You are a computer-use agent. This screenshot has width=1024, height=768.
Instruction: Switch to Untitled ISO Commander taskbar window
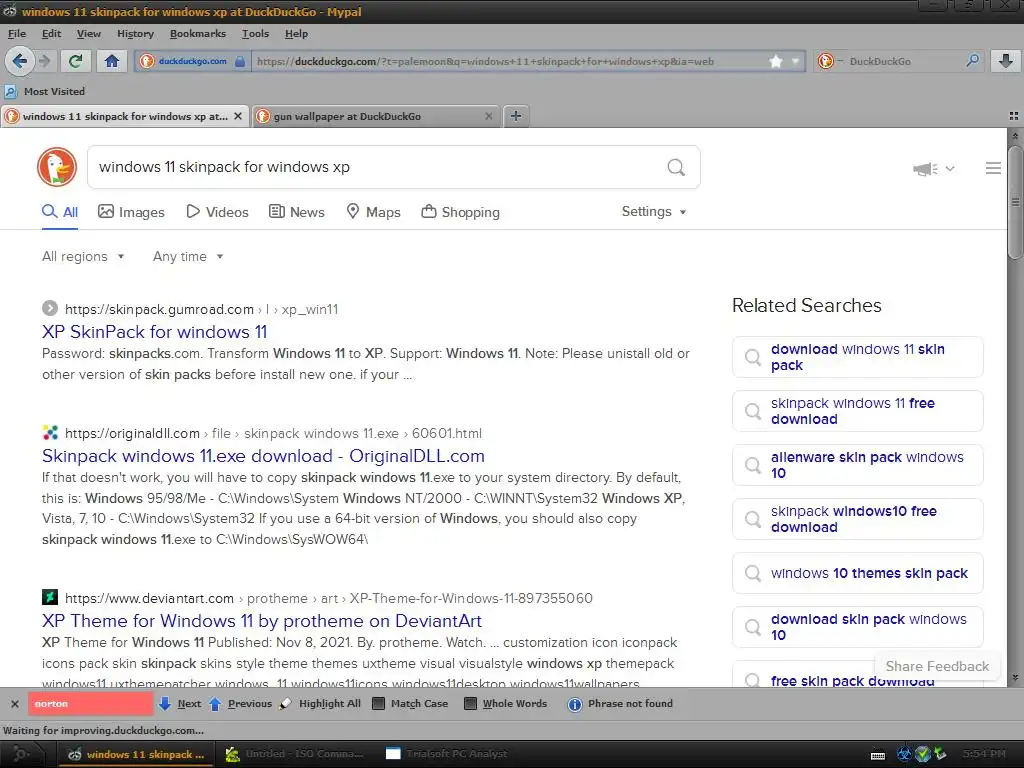(295, 754)
